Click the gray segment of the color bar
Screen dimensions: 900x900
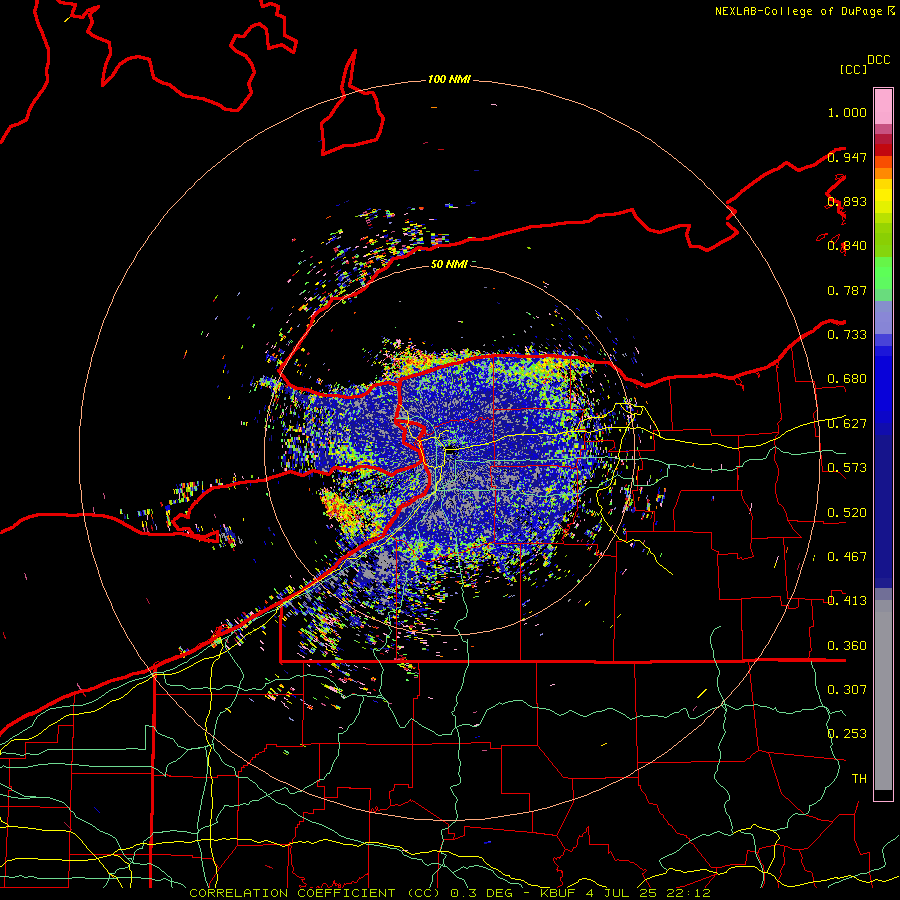pyautogui.click(x=883, y=695)
